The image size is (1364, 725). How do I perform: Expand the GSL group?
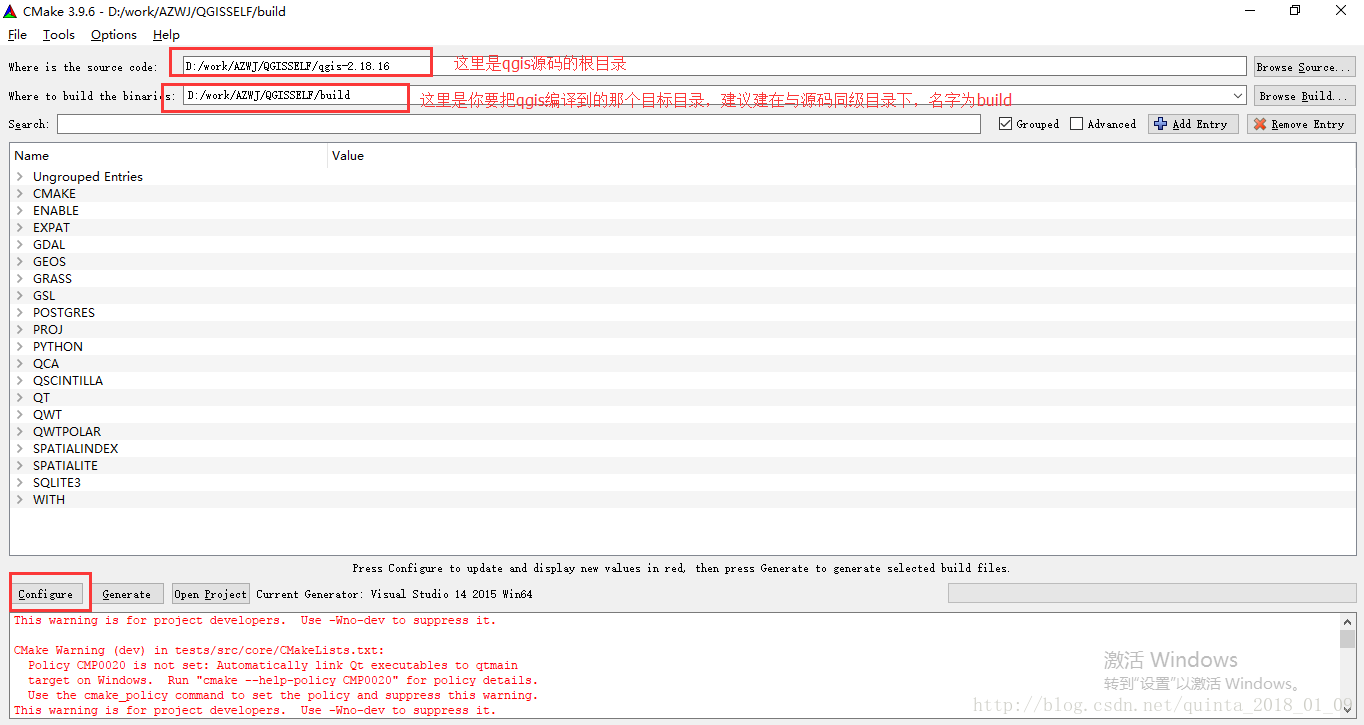pos(20,296)
